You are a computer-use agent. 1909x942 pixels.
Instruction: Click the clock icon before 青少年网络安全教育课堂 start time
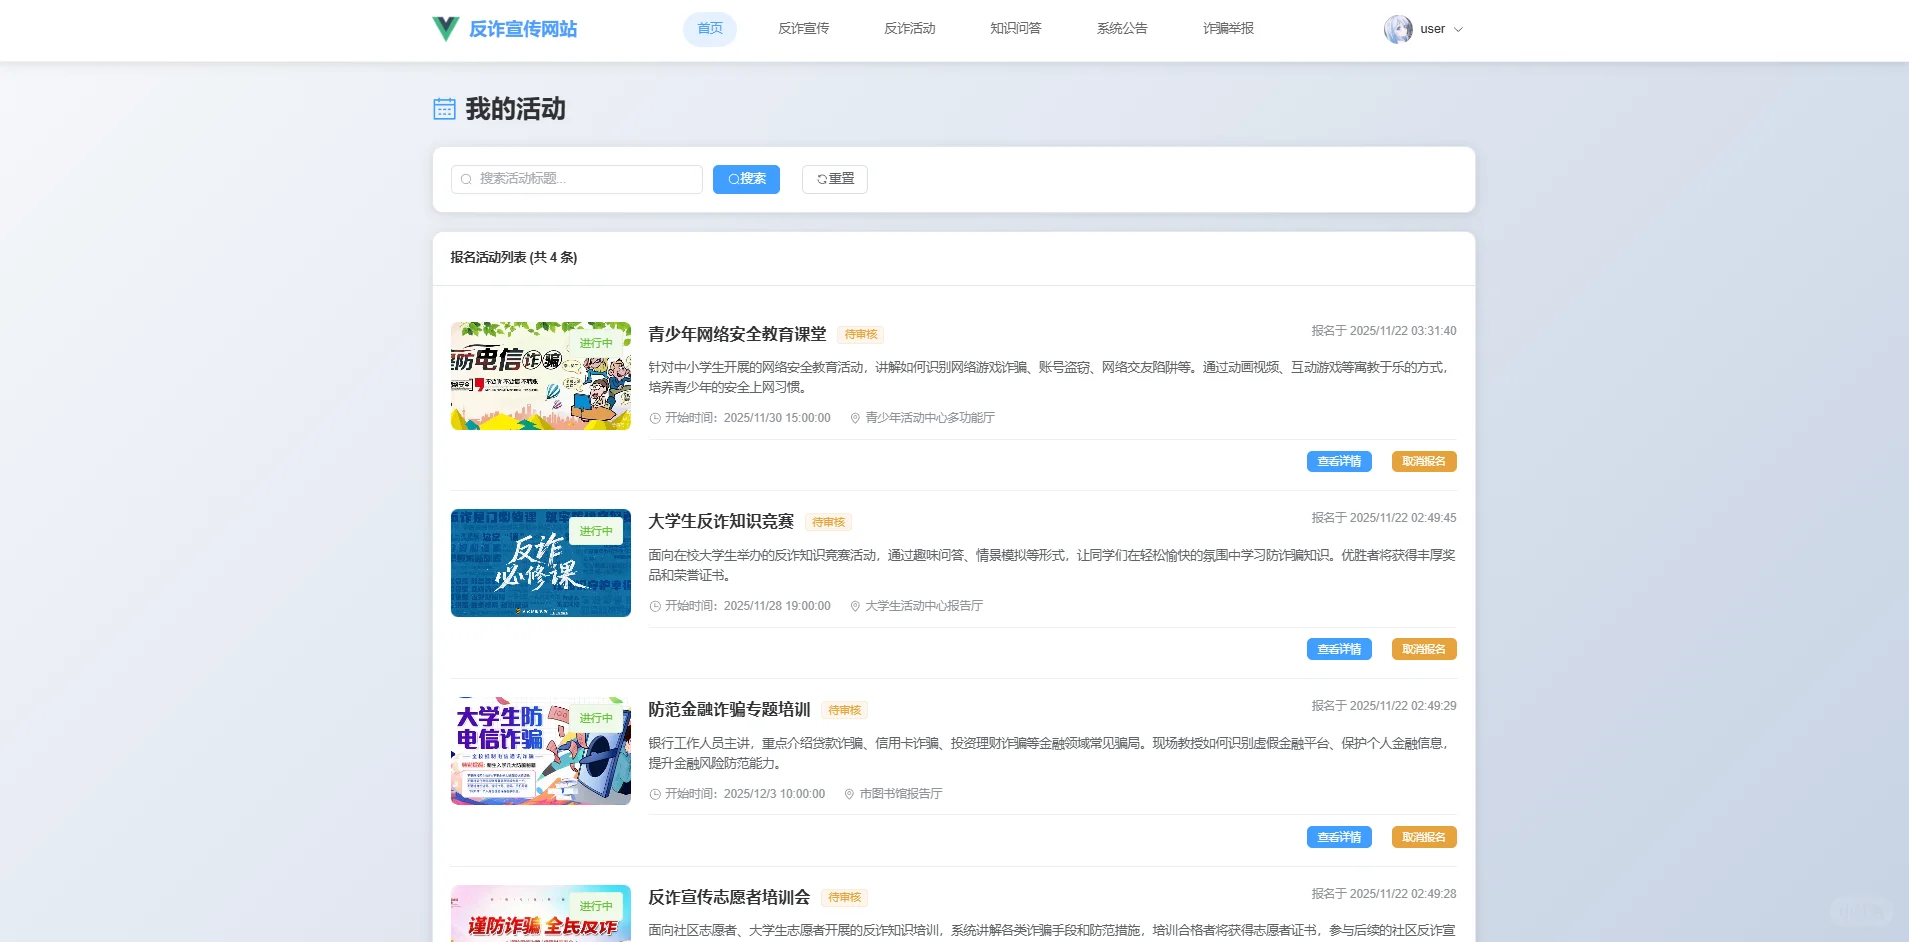tap(655, 418)
